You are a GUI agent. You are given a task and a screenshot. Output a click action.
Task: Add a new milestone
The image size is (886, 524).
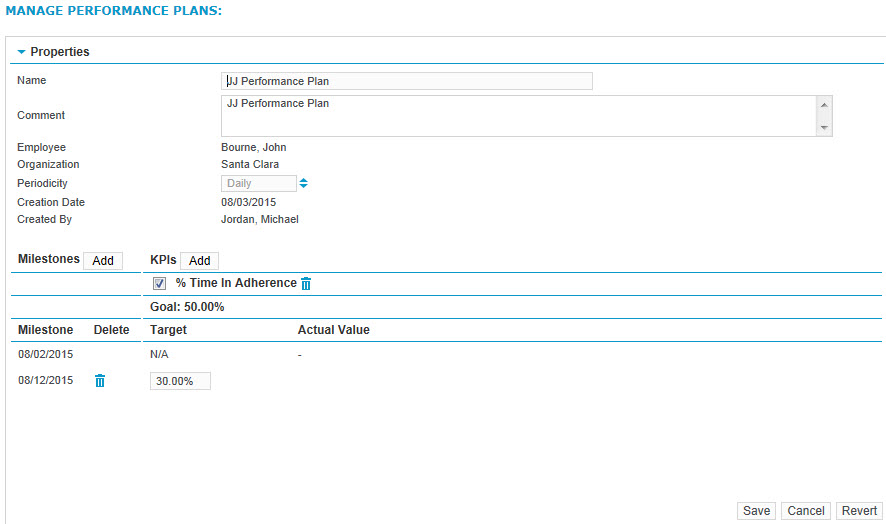pos(103,261)
